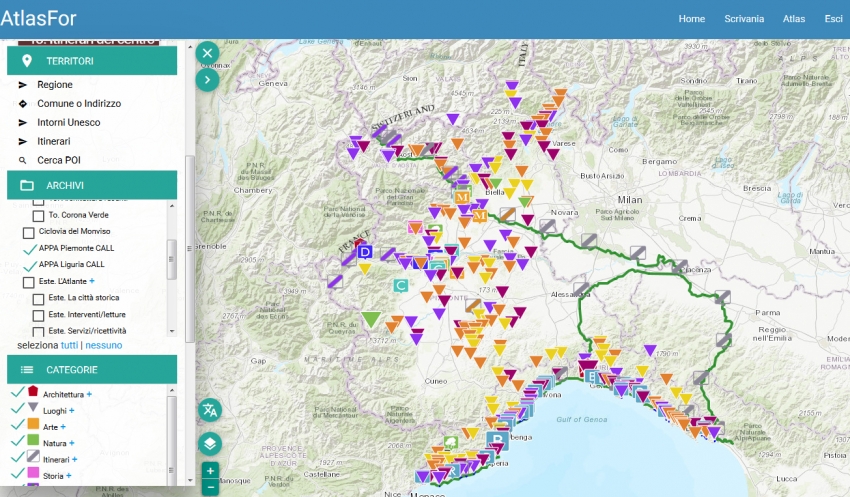Image resolution: width=850 pixels, height=497 pixels.
Task: Expand Este. L'Atlante with its plus sign
Action: pyautogui.click(x=92, y=281)
